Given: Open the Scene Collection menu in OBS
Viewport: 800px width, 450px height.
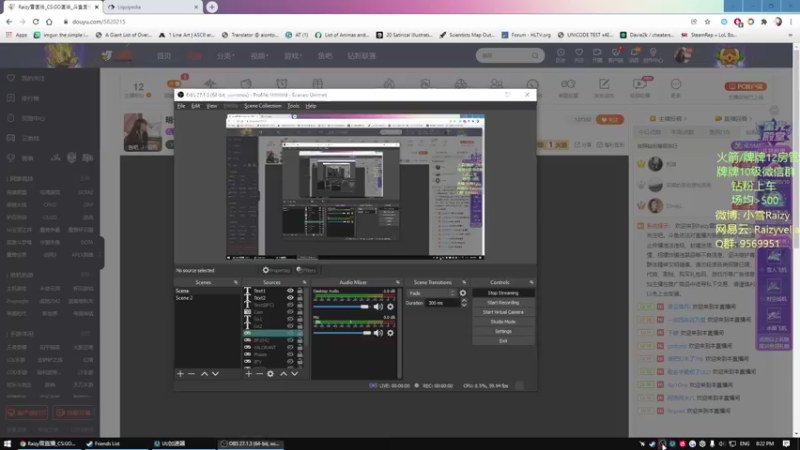Looking at the screenshot, I should pos(262,106).
